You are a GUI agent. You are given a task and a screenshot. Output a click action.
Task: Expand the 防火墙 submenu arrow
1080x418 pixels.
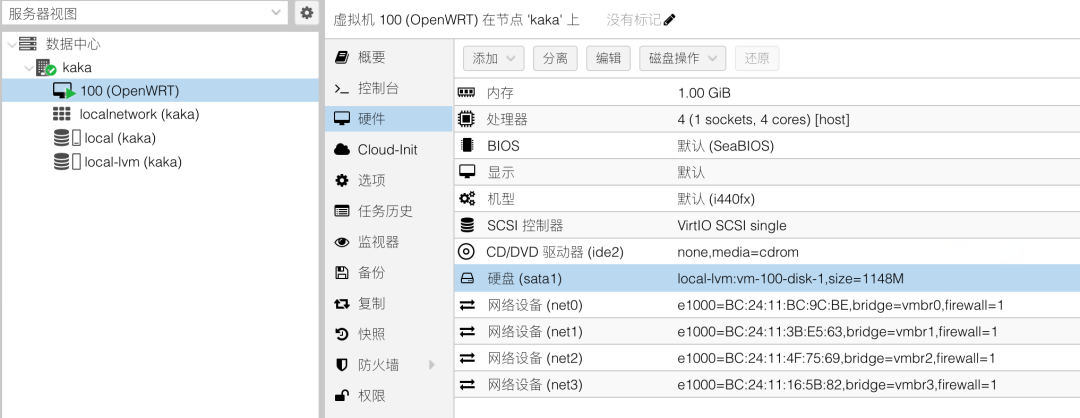coord(432,365)
